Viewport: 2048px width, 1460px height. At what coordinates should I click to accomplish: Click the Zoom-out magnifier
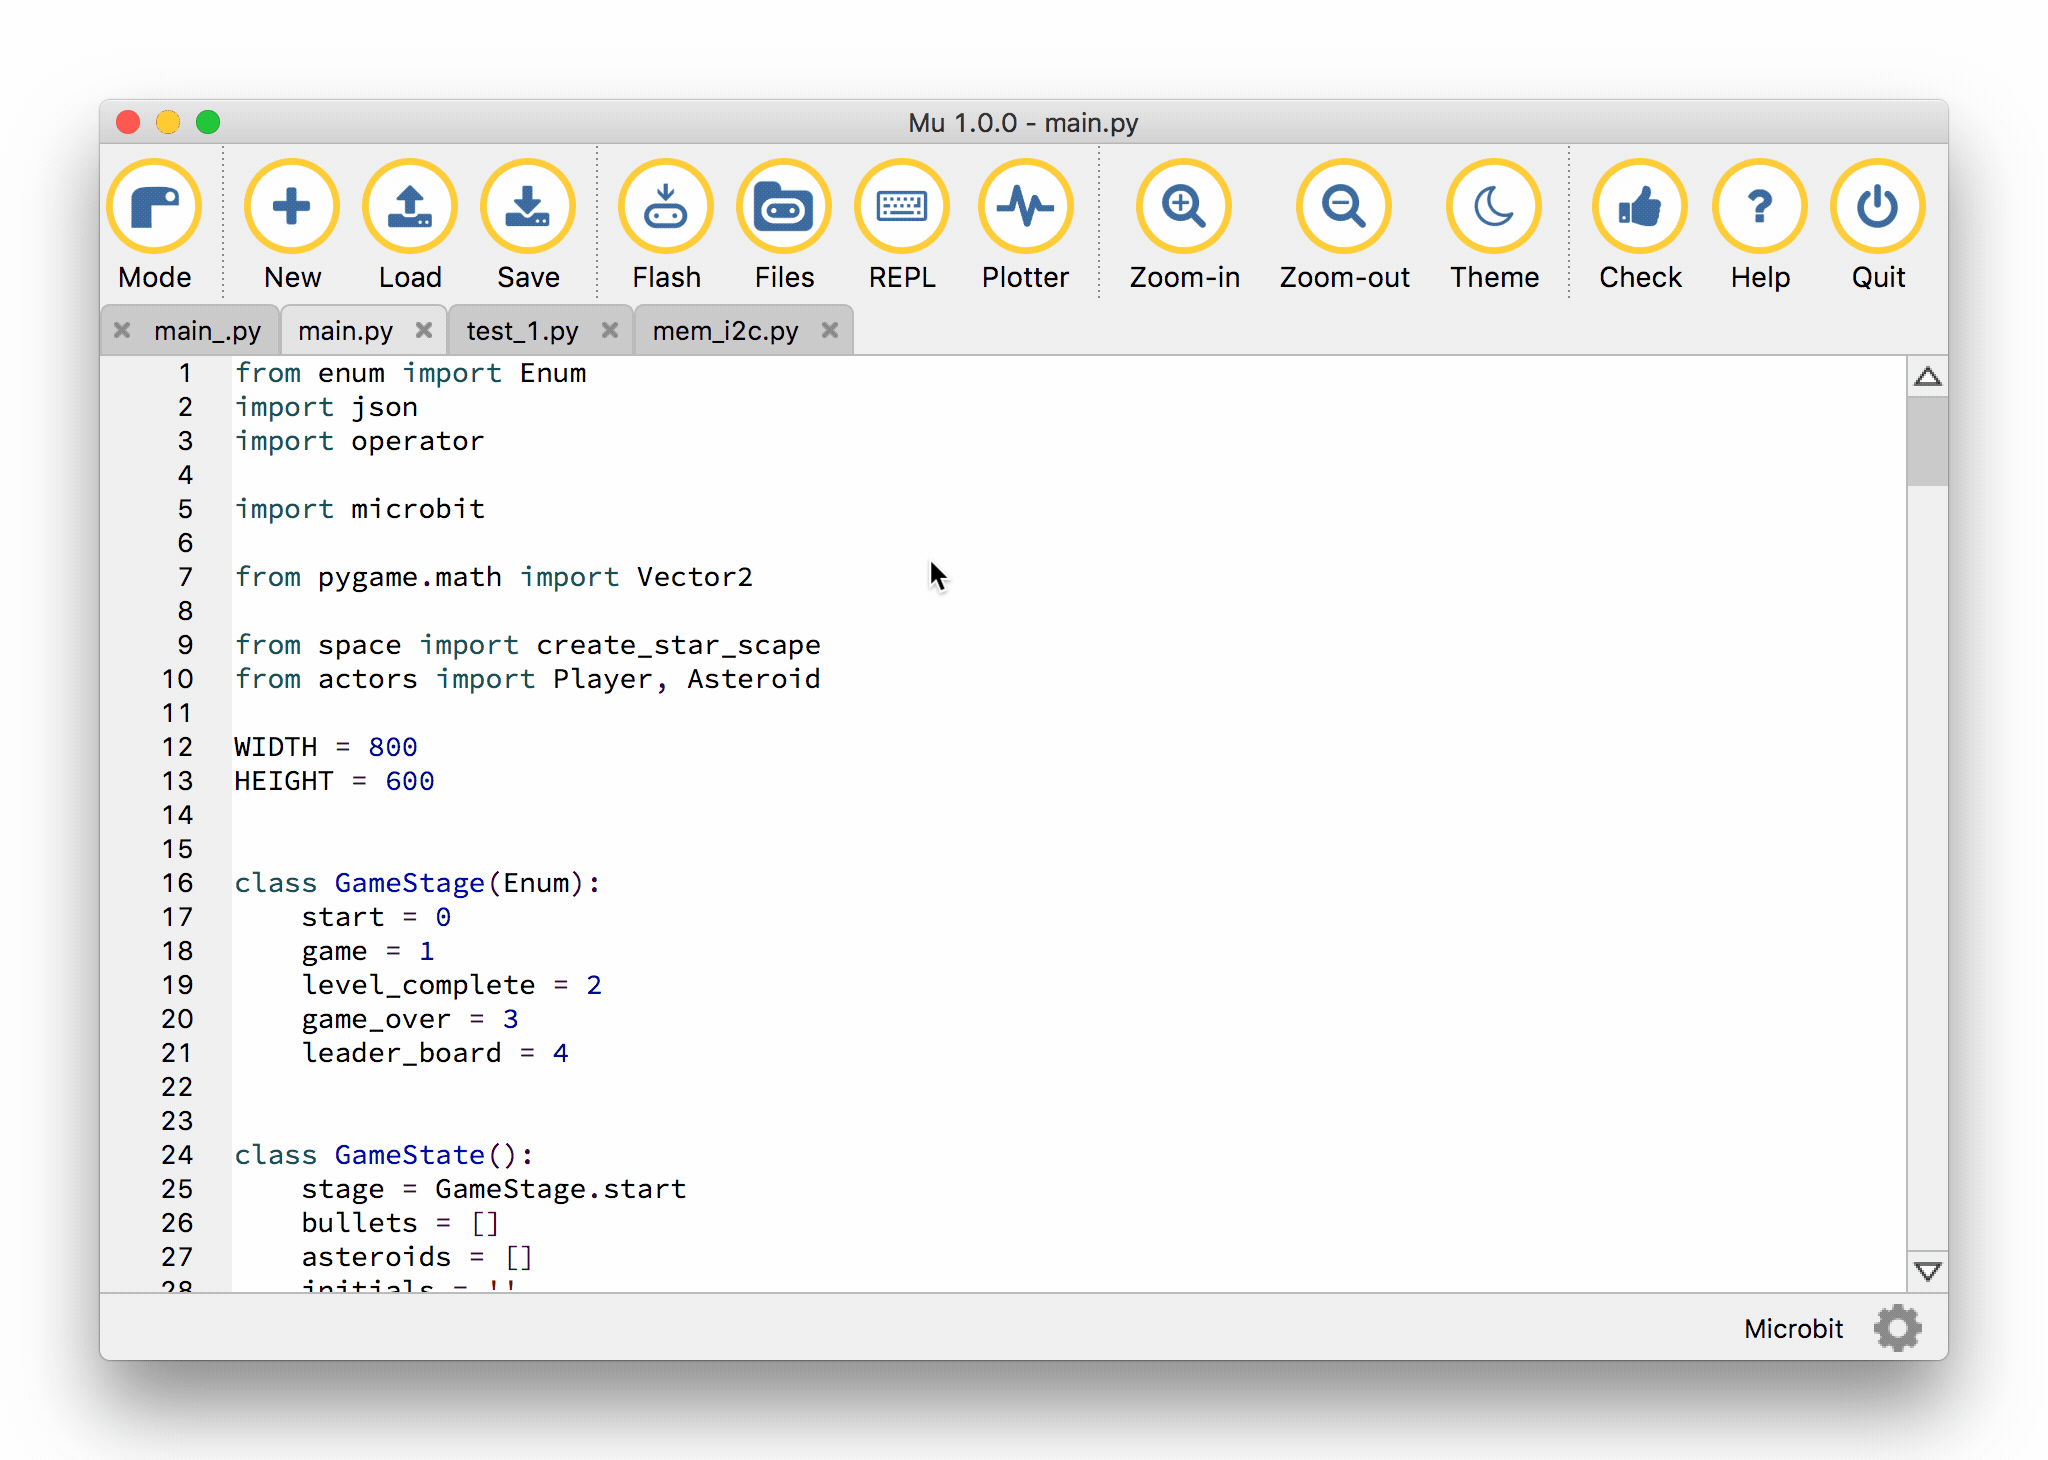tap(1343, 208)
